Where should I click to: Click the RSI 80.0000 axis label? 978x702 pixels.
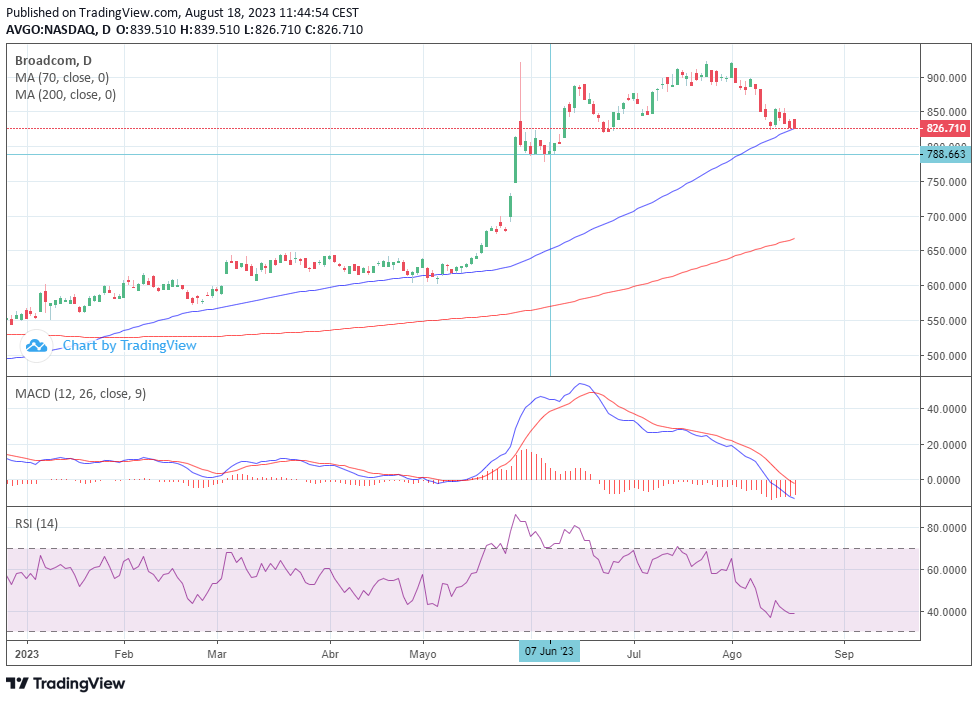pos(947,528)
